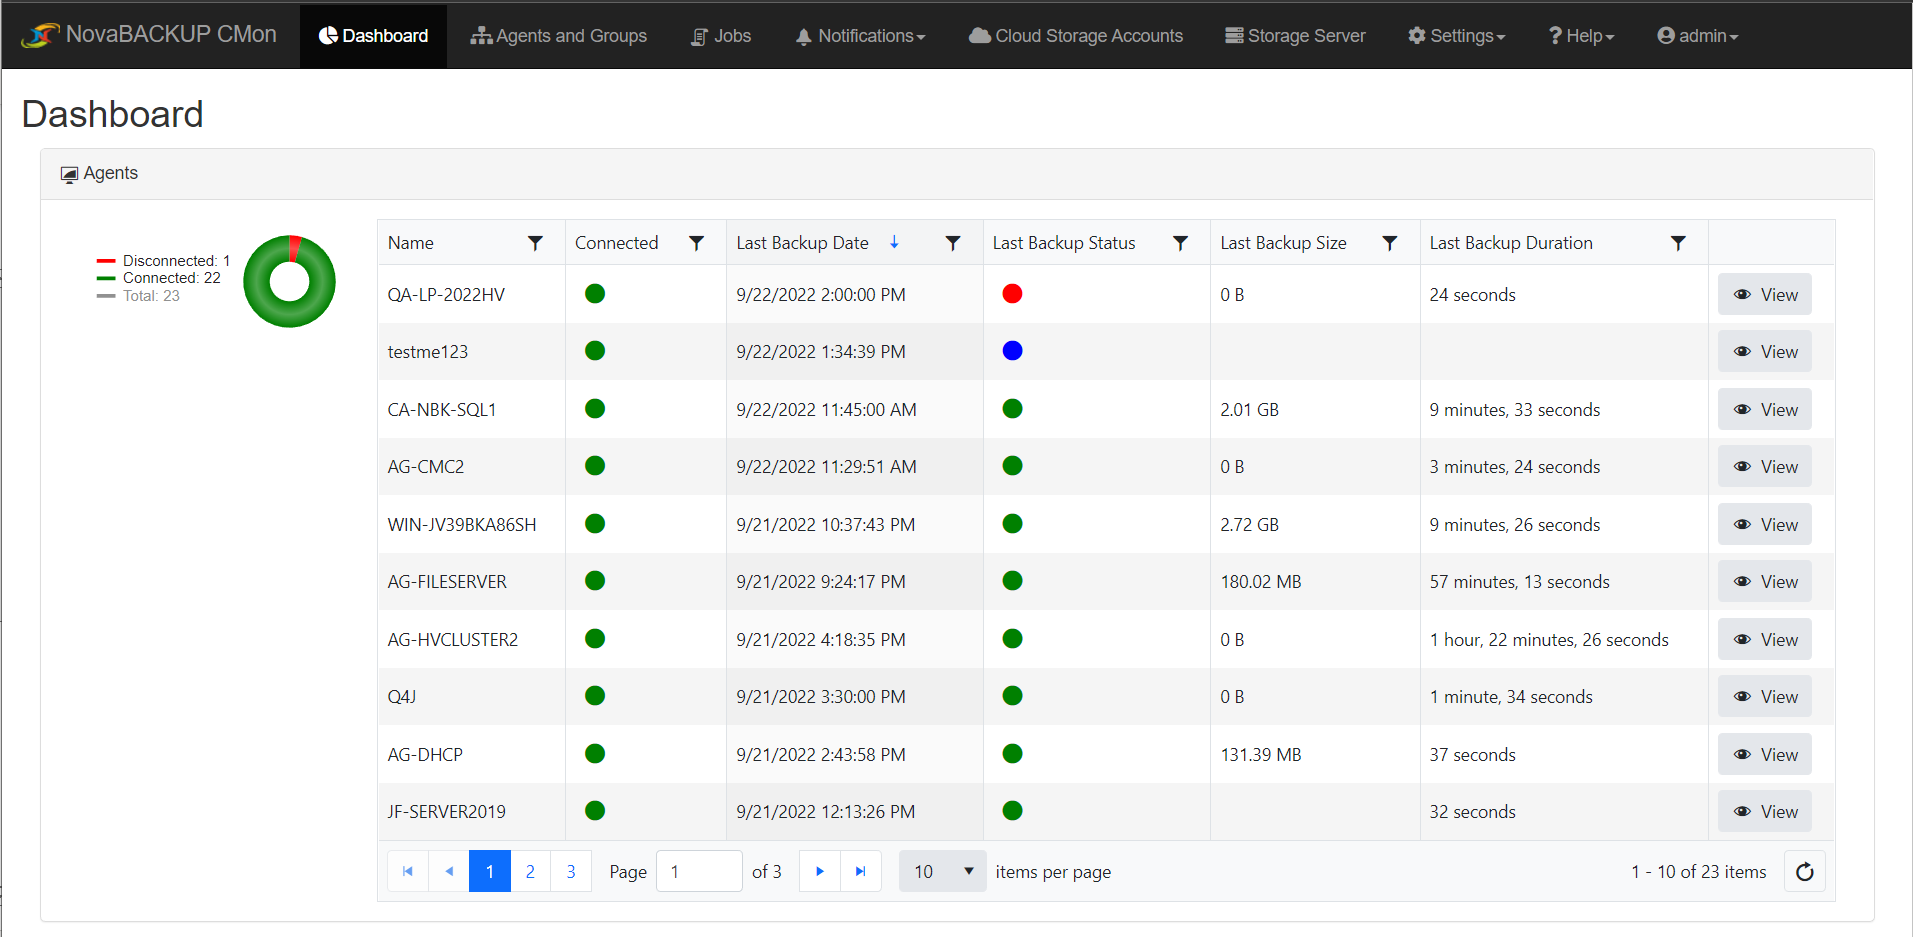Image resolution: width=1913 pixels, height=937 pixels.
Task: Sort by Connected column header
Action: click(x=616, y=243)
